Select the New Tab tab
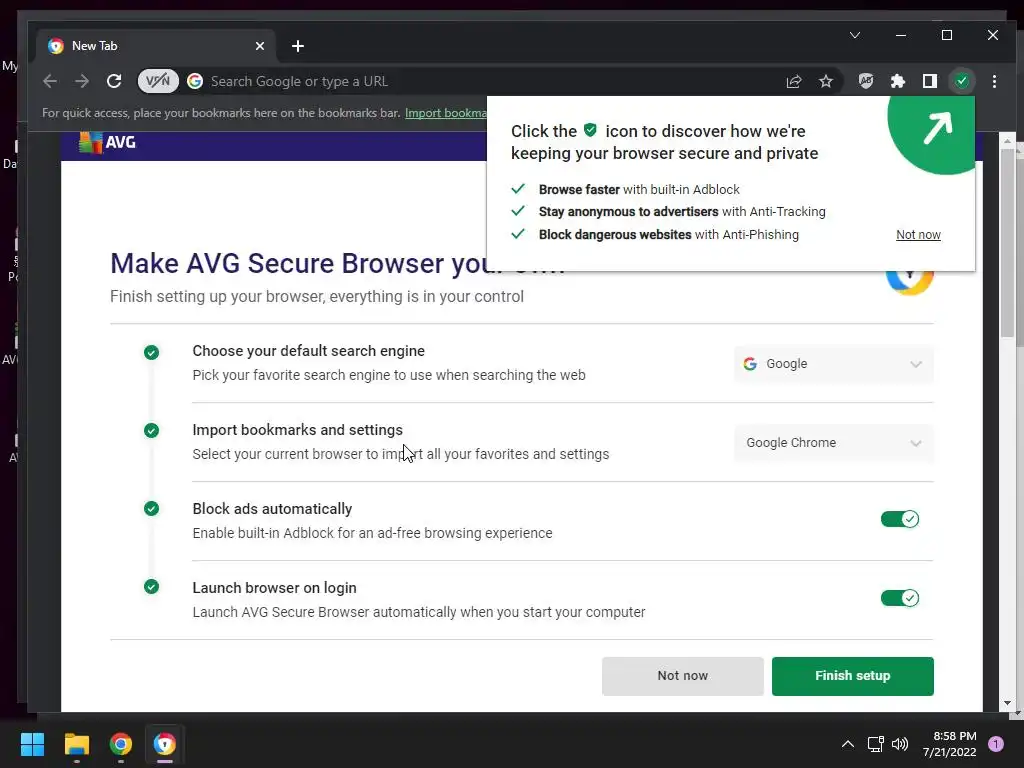 [155, 46]
